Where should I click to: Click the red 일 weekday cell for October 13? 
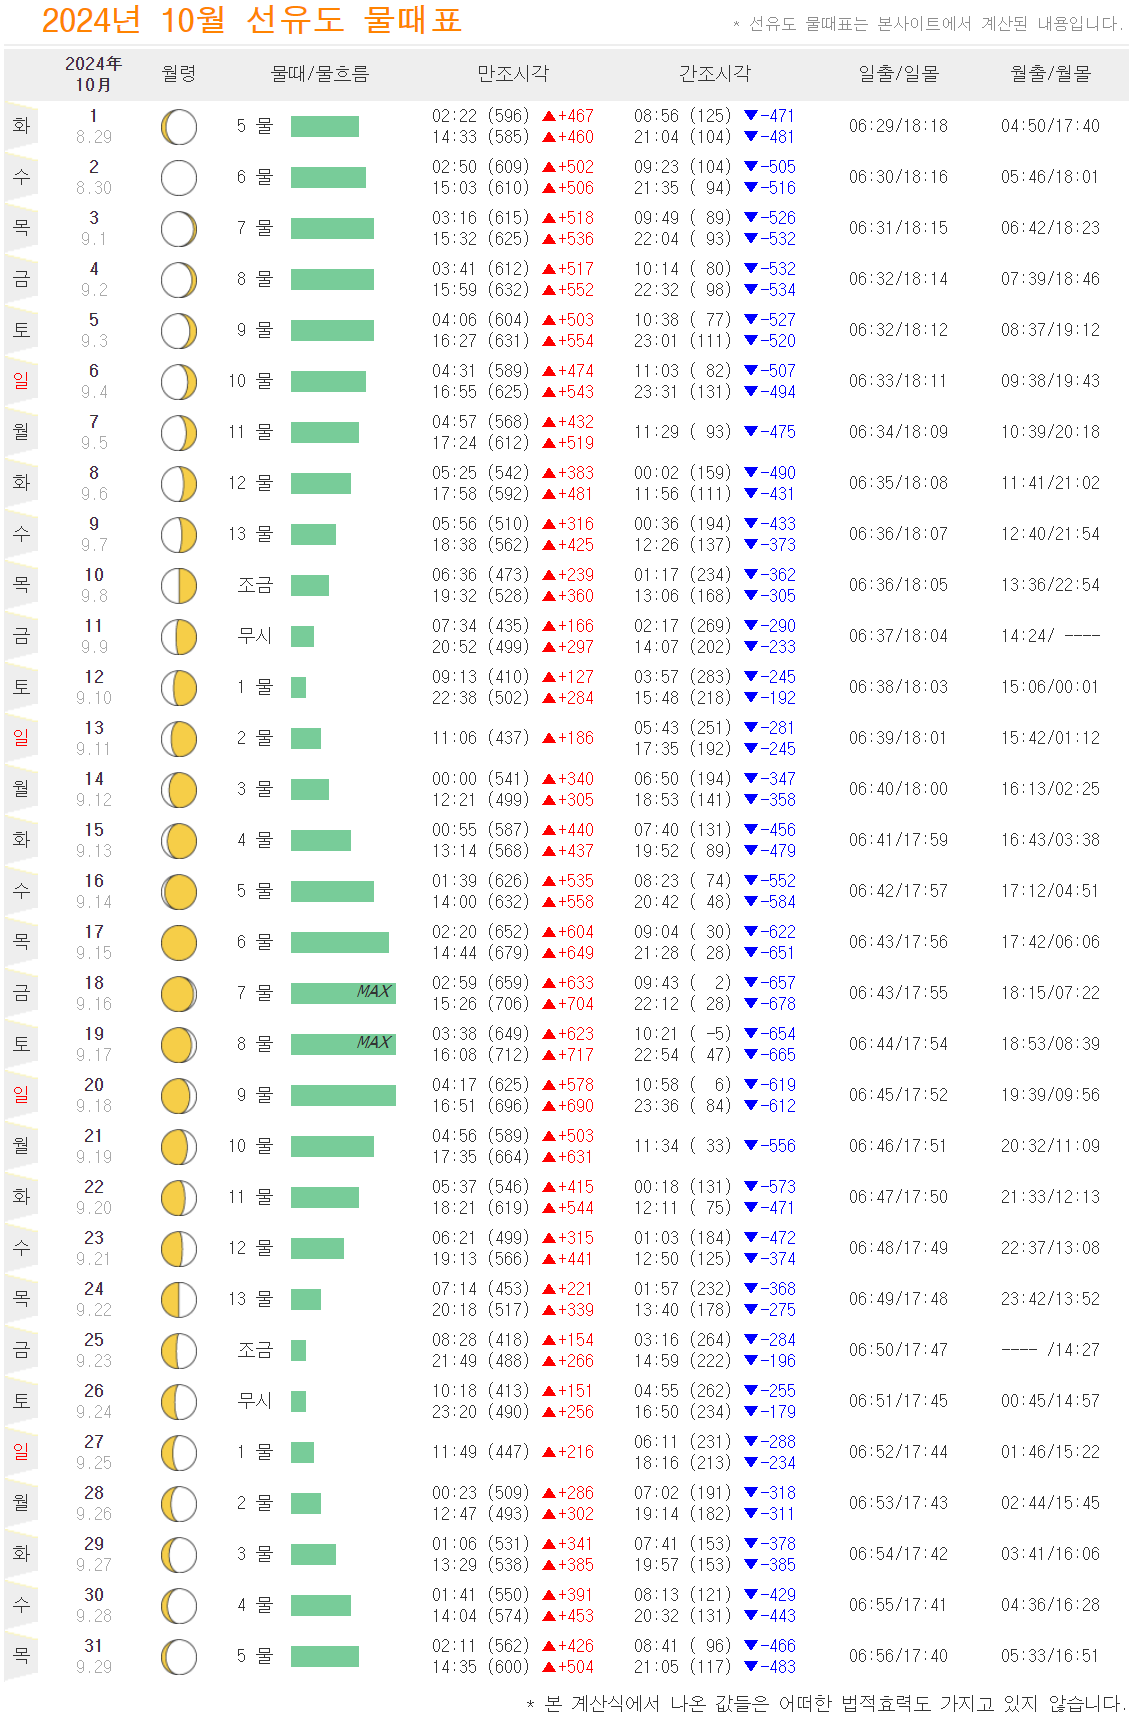point(21,738)
